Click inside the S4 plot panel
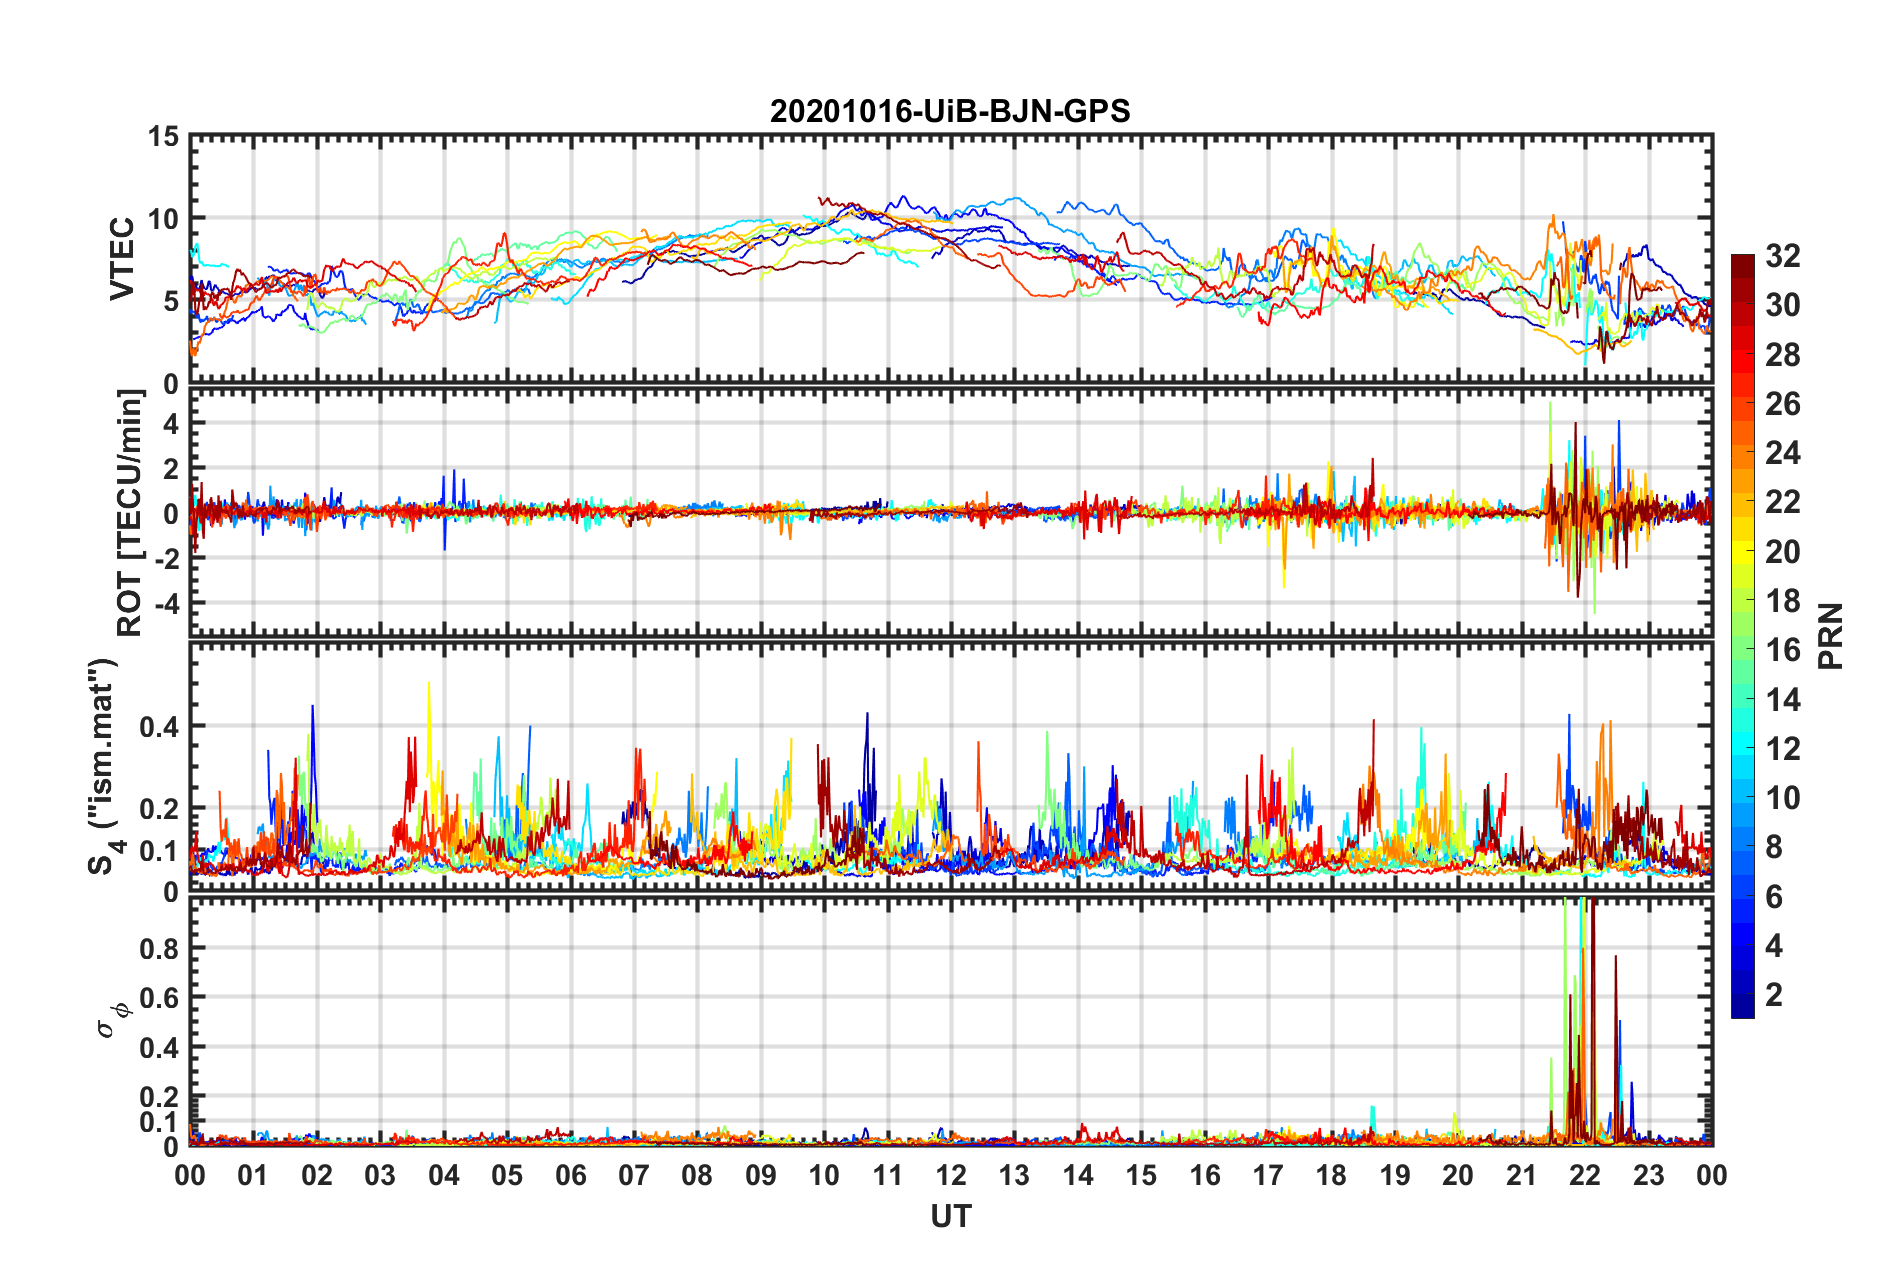The width and height of the screenshot is (1902, 1272). tap(951, 766)
